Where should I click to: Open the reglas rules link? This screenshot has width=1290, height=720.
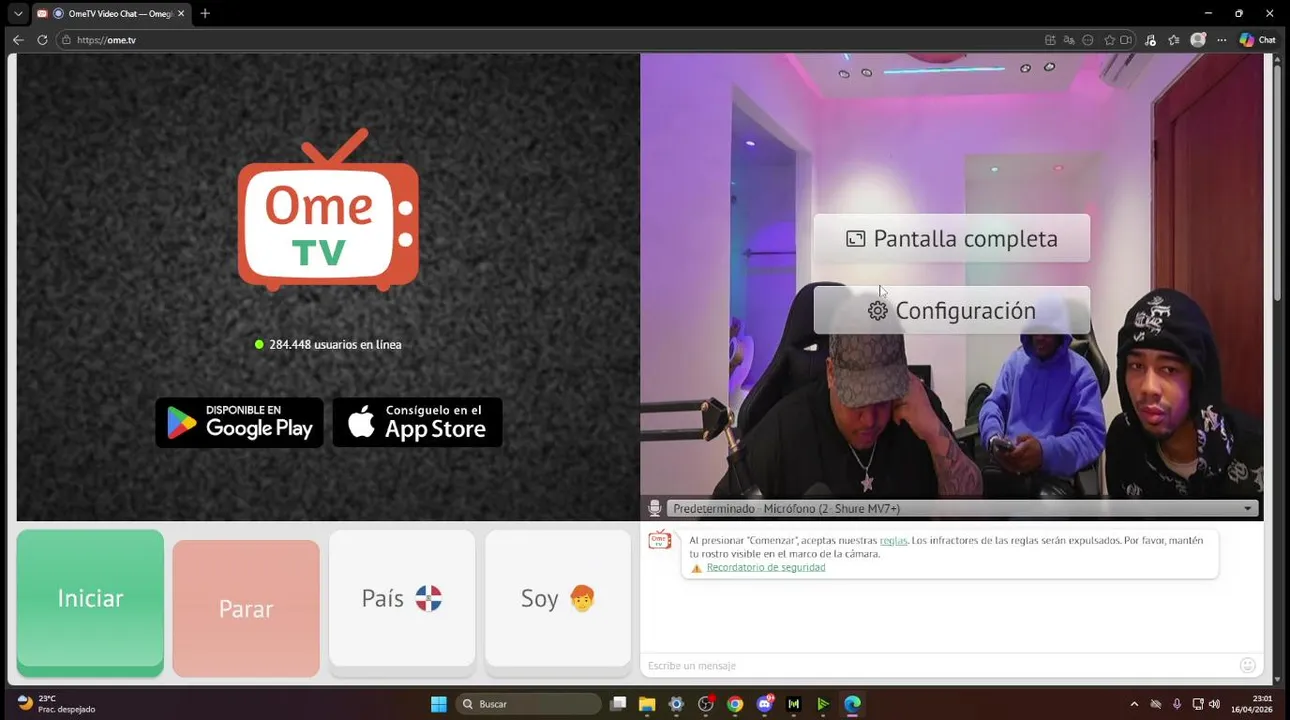[x=894, y=540]
